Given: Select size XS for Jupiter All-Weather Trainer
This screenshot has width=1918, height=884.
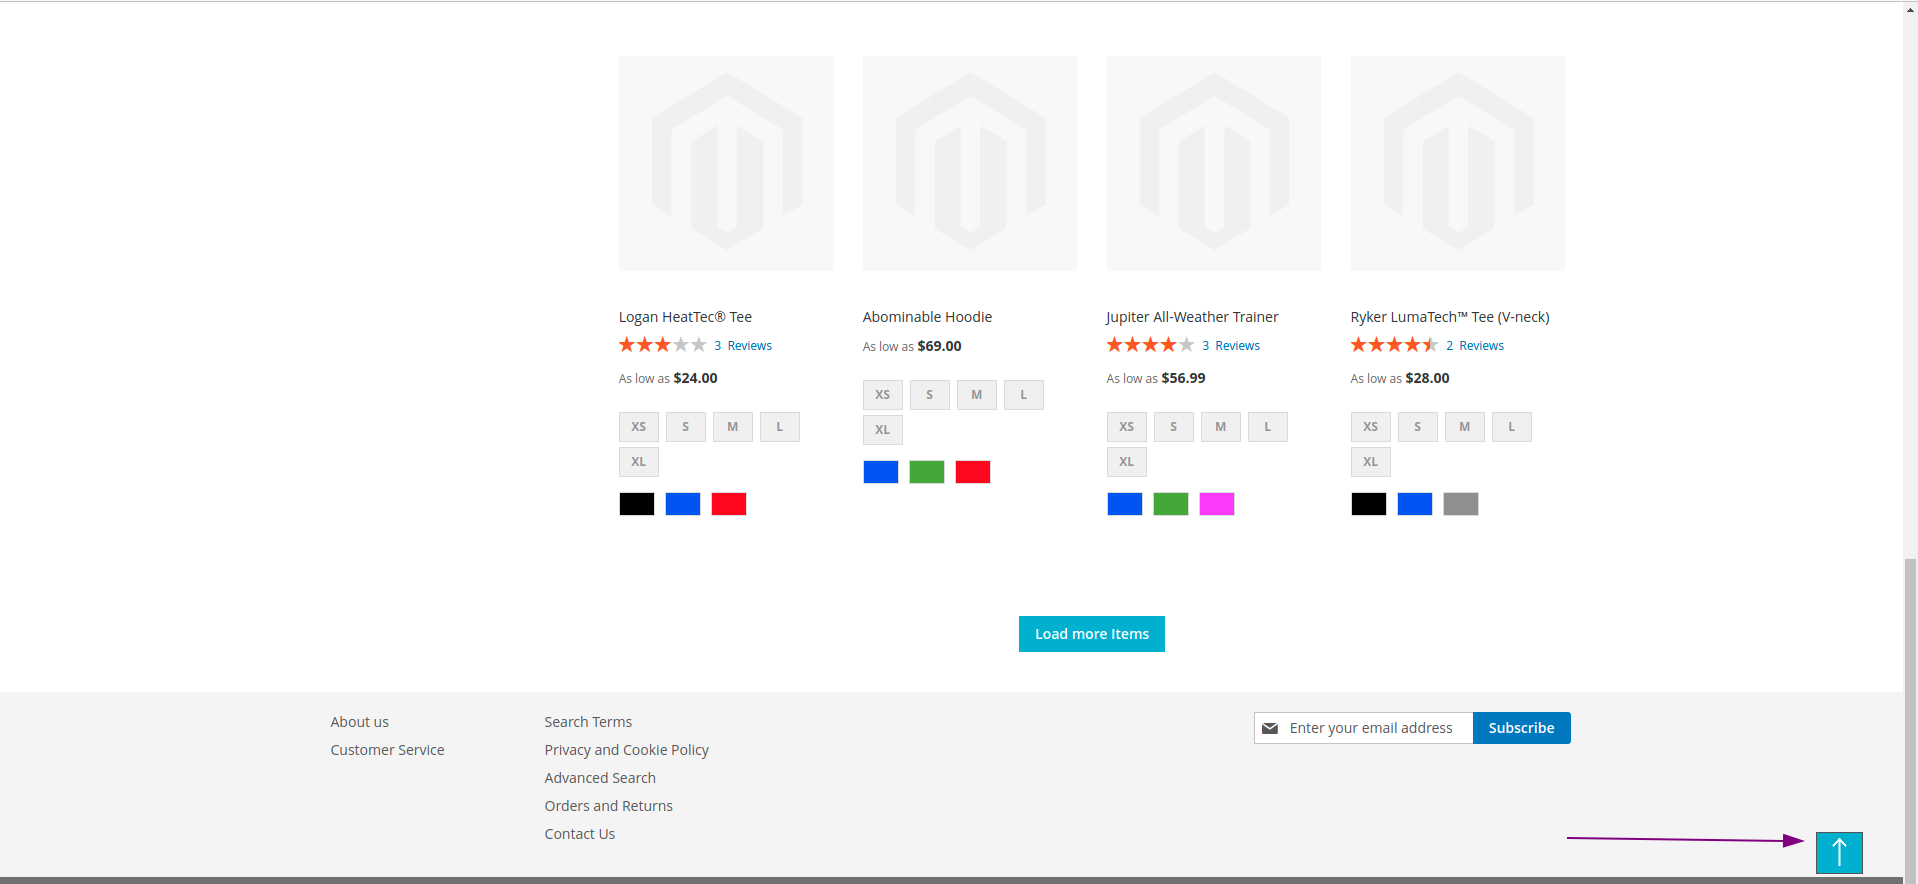Looking at the screenshot, I should (1127, 427).
